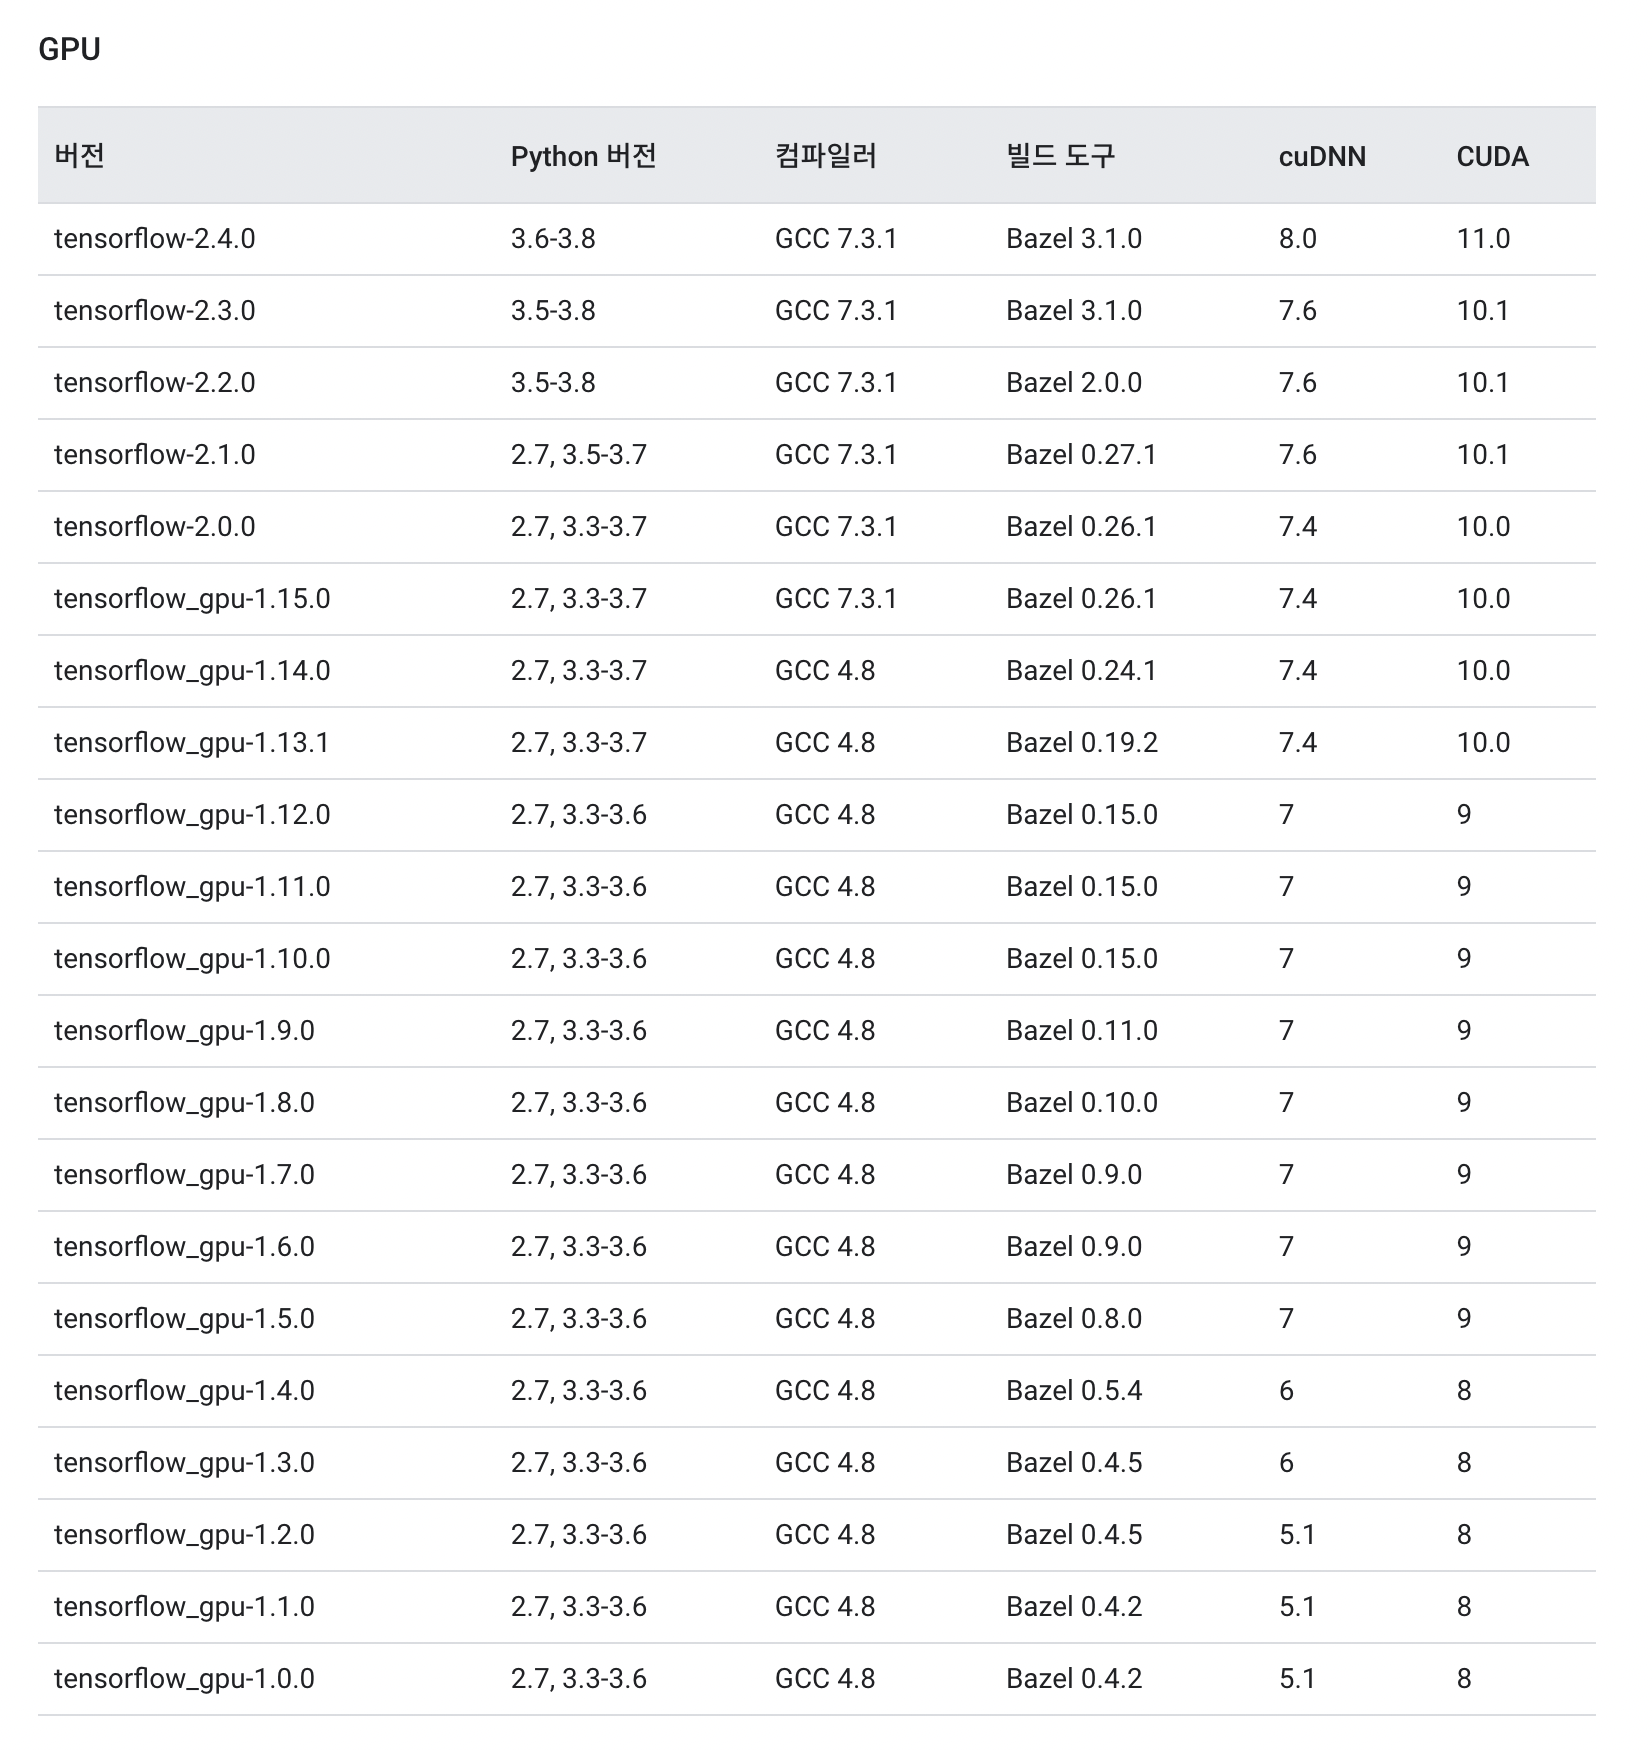
Task: Click Bazel 0.4.5 in tensorflow_gpu-1.3.0 row
Action: (1074, 1463)
